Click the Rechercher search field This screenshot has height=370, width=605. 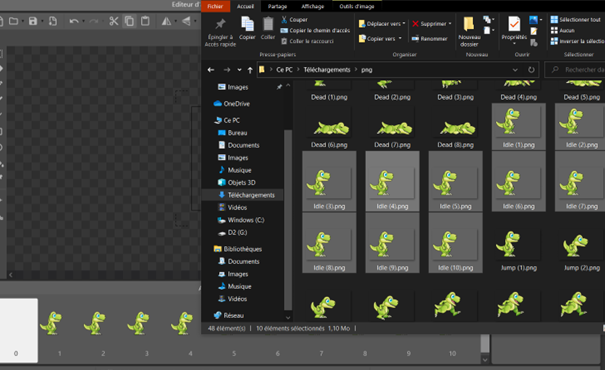(575, 70)
